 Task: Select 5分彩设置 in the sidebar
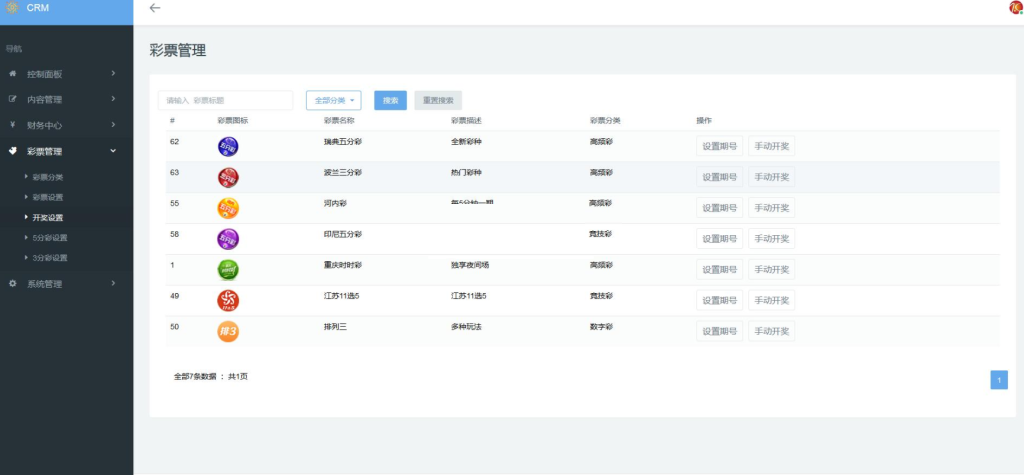(x=50, y=238)
